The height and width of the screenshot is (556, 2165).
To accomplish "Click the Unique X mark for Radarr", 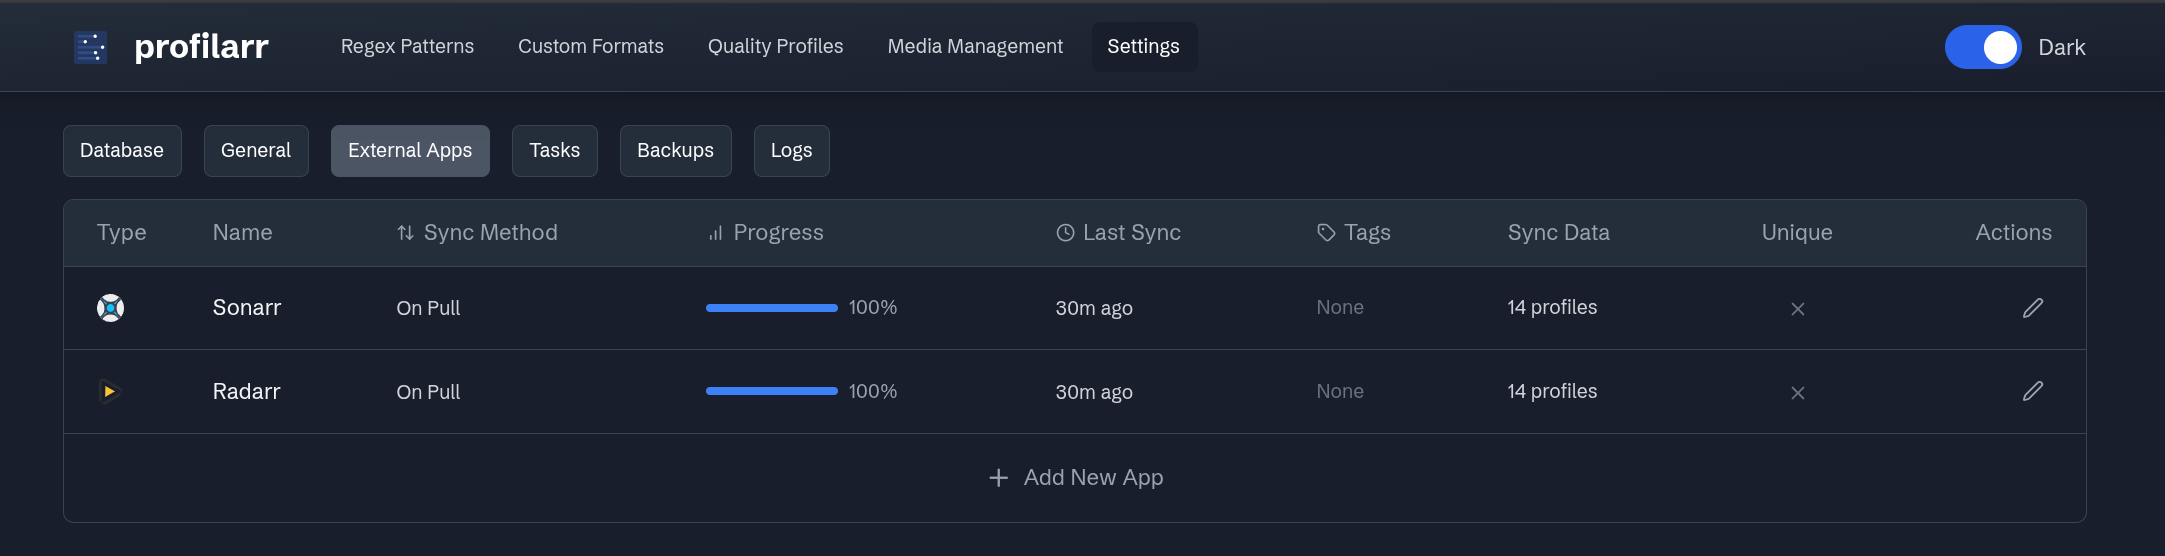I will click(1797, 393).
